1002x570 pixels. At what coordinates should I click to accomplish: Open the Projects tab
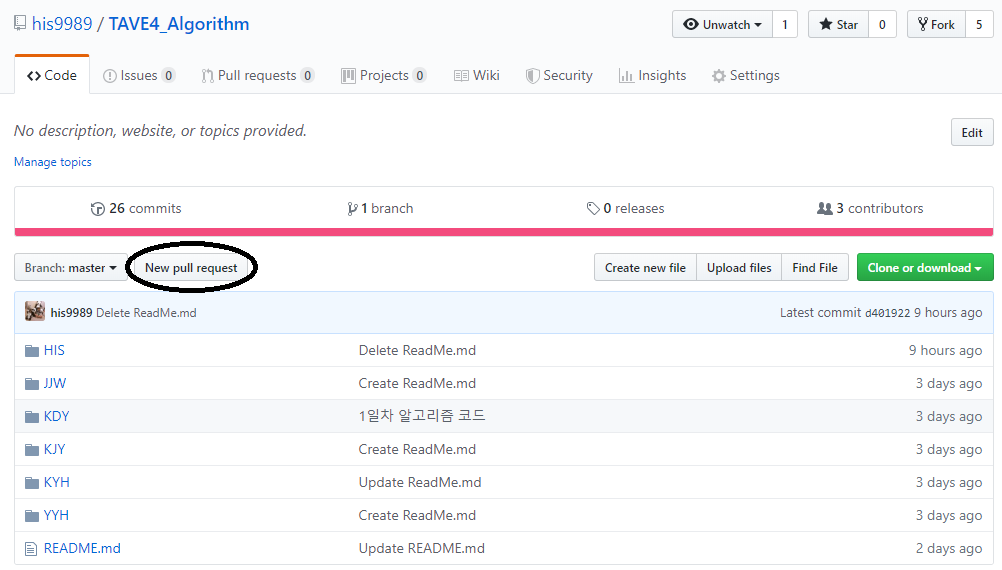tap(383, 75)
